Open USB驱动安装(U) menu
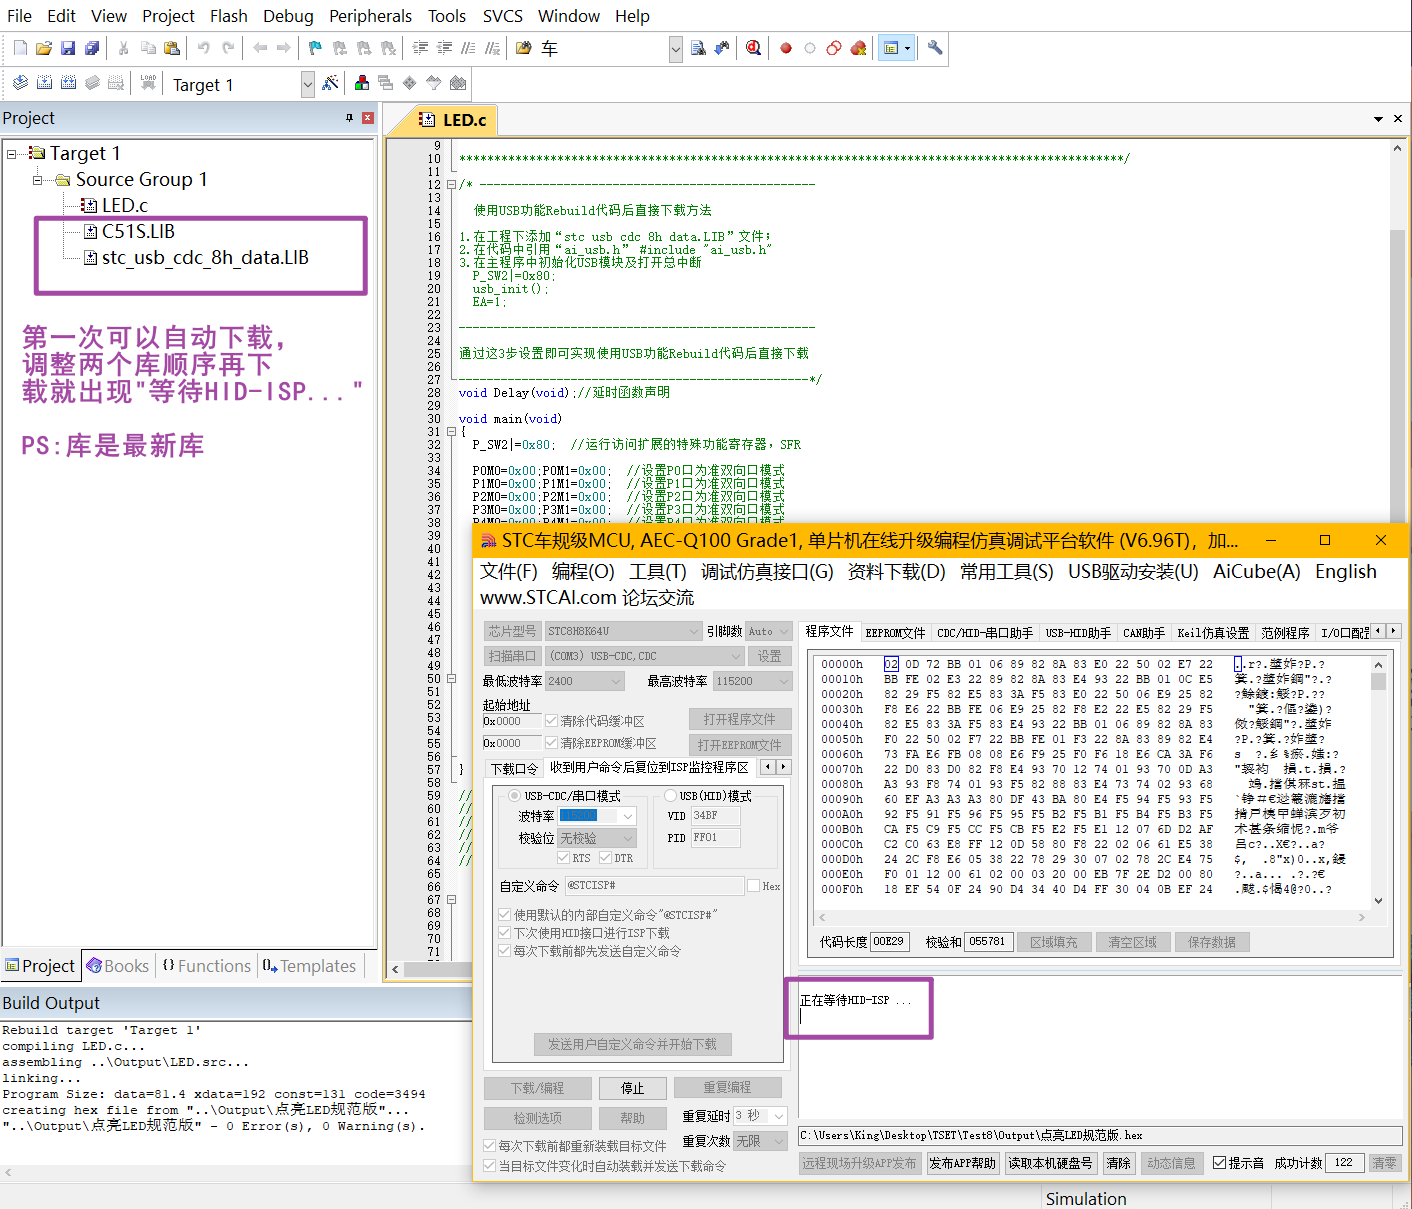Screen dimensions: 1412x1209 (1133, 571)
